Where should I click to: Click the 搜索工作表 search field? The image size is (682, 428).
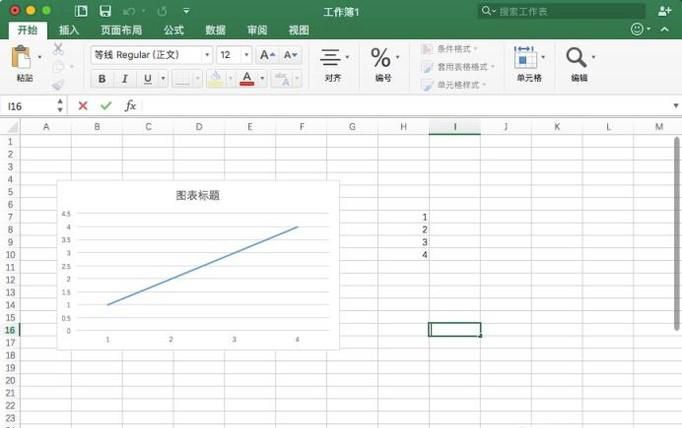[562, 11]
